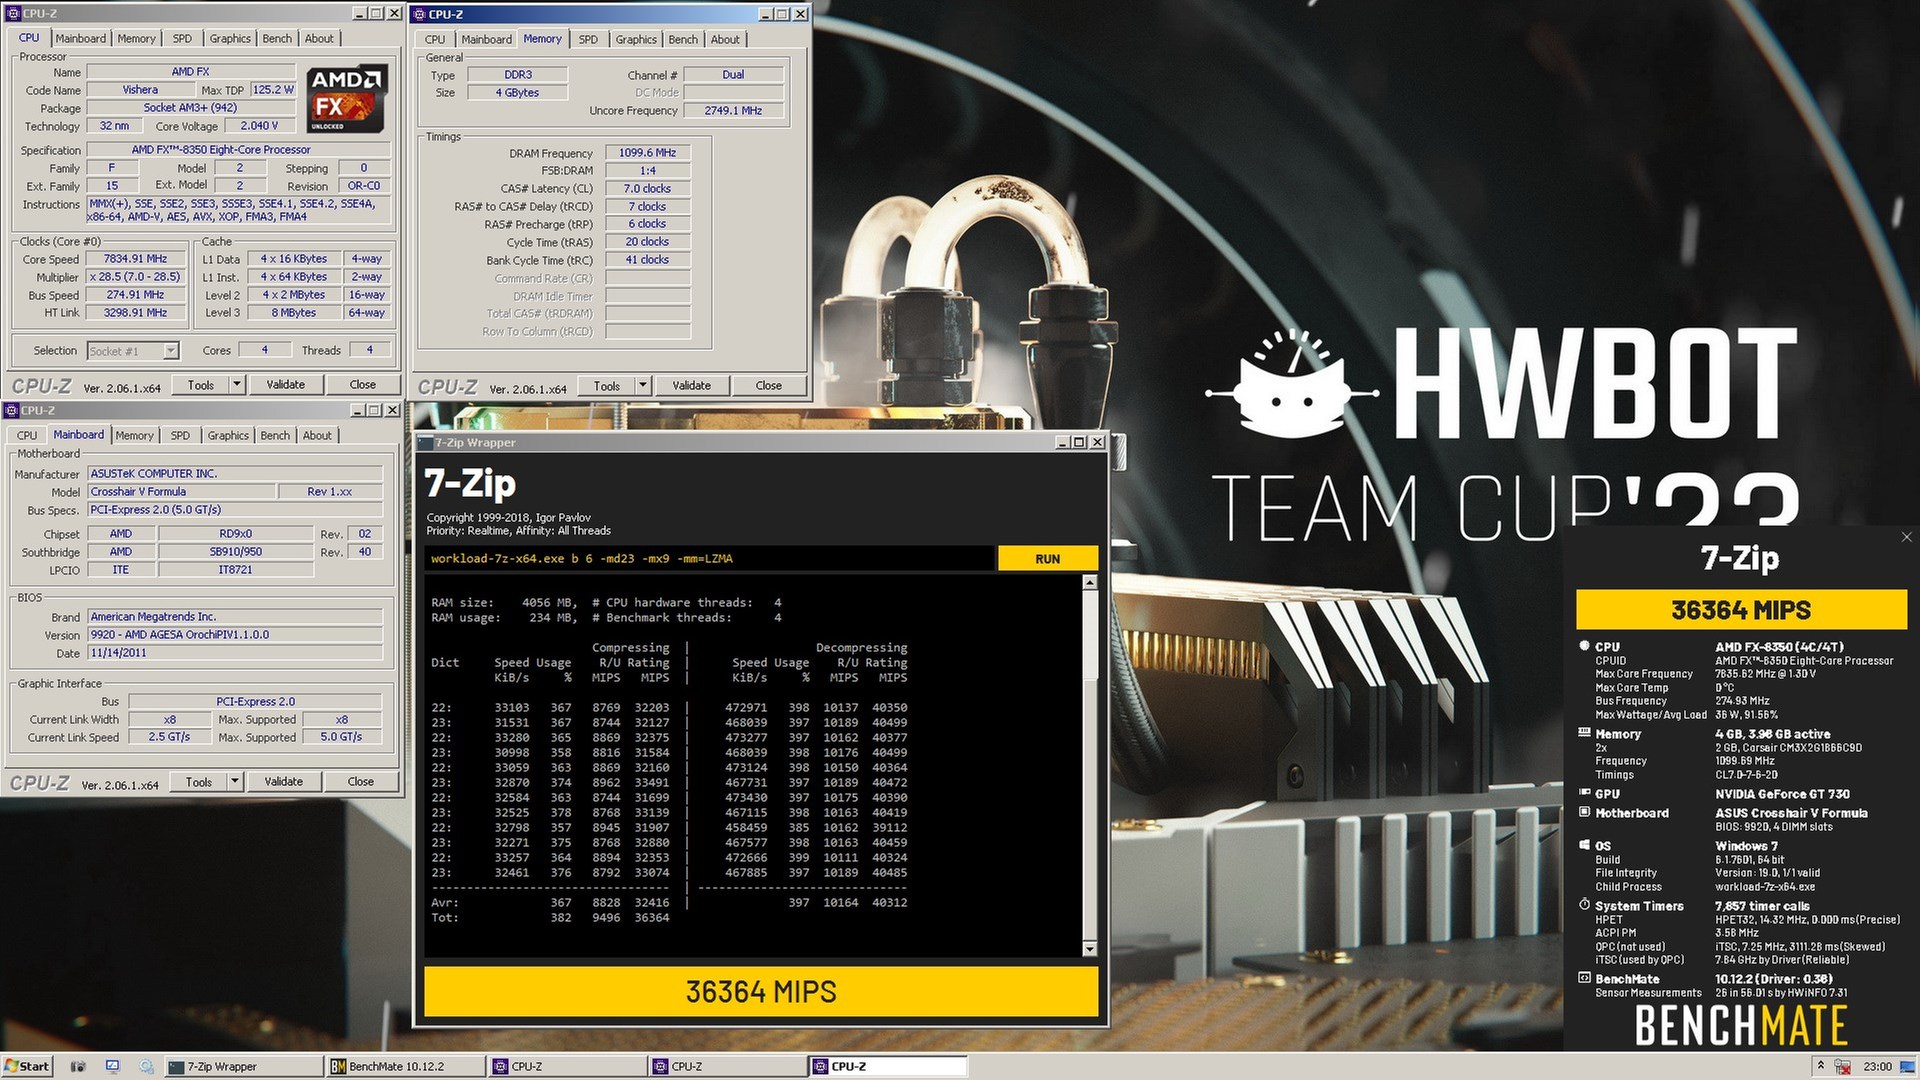Switch to BenchMate 10.12.2 taskbar button

coord(405,1066)
